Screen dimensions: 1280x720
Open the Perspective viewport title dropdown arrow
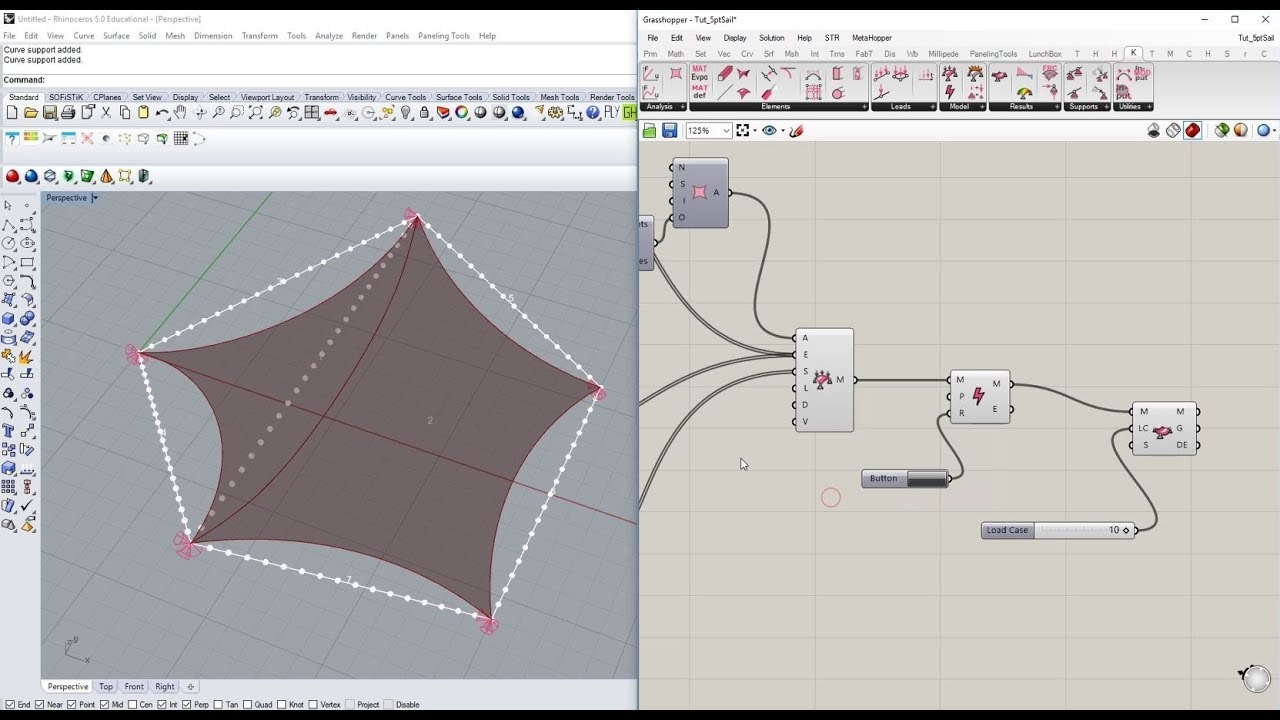click(x=95, y=198)
